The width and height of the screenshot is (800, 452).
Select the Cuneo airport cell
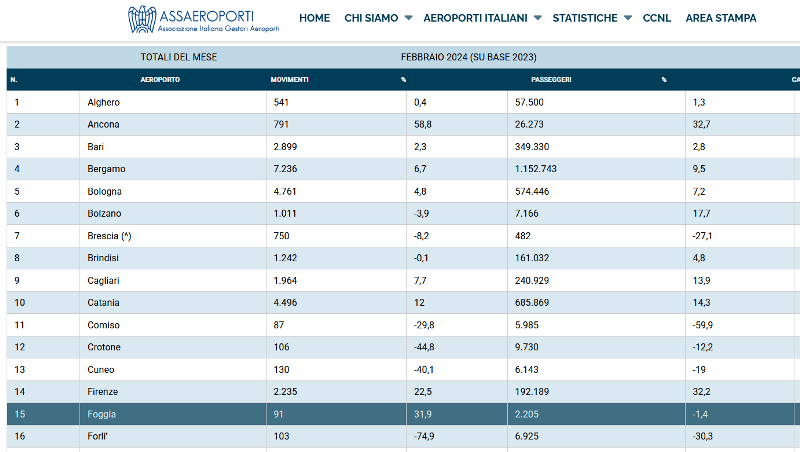173,369
